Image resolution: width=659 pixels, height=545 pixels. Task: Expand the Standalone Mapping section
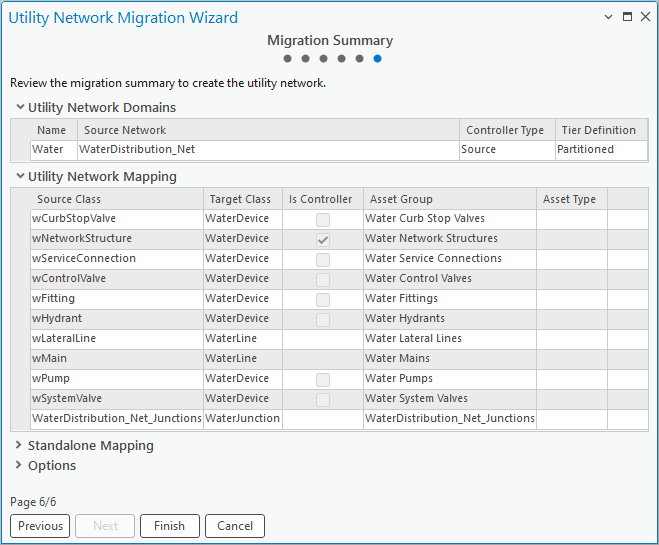coord(18,446)
